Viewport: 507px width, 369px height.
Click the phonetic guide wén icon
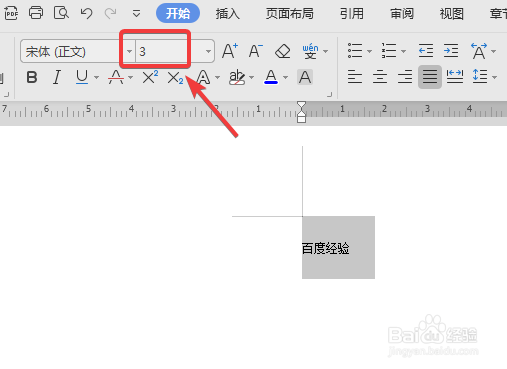pos(310,51)
